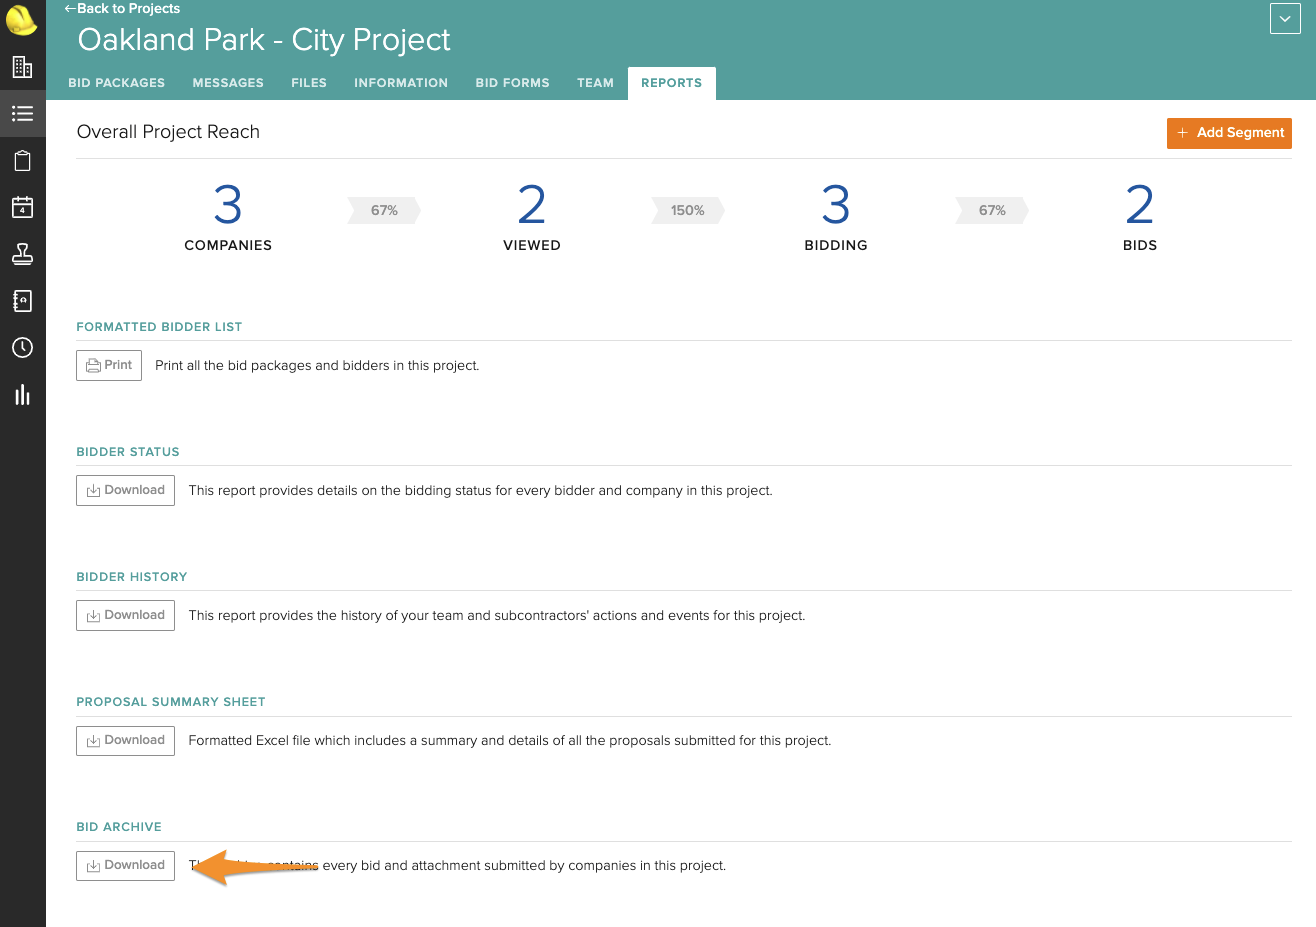Switch to the Bid Packages tab

pyautogui.click(x=116, y=83)
